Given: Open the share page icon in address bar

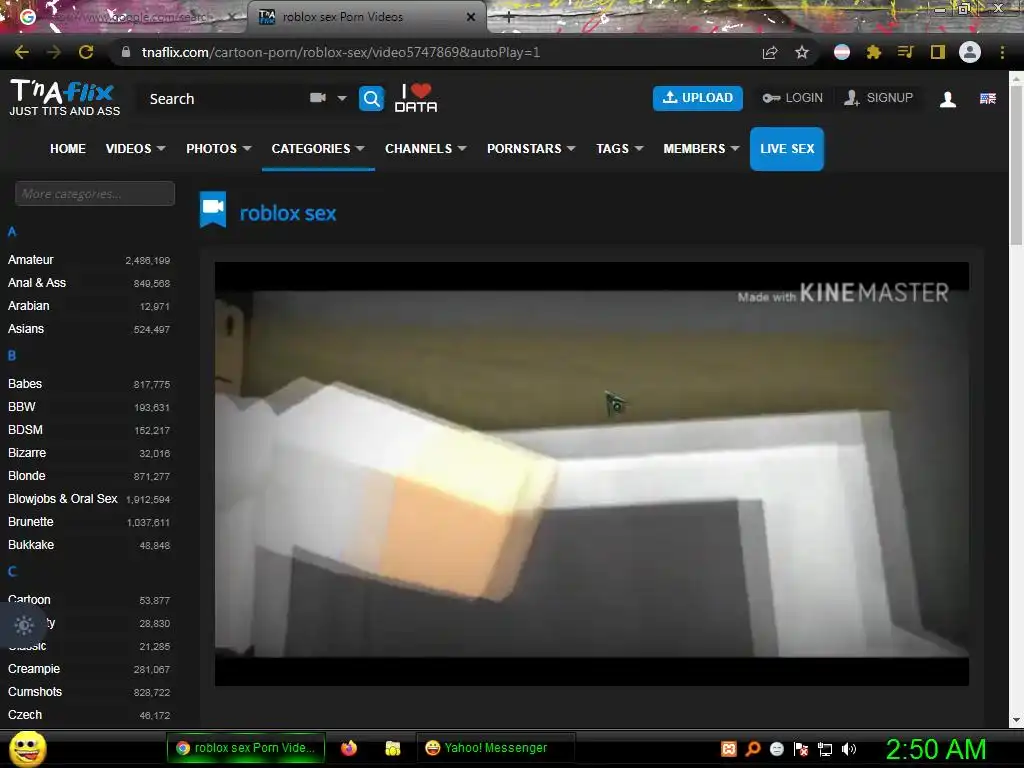Looking at the screenshot, I should [770, 52].
